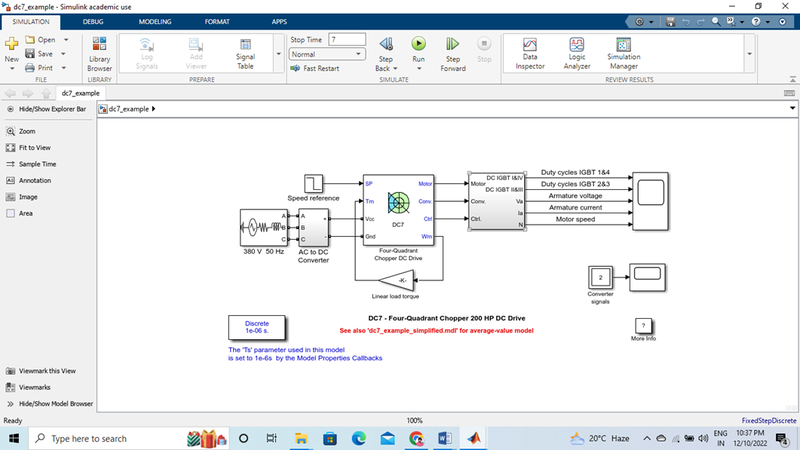Click the Stop Time input field
This screenshot has width=800, height=450.
(347, 40)
